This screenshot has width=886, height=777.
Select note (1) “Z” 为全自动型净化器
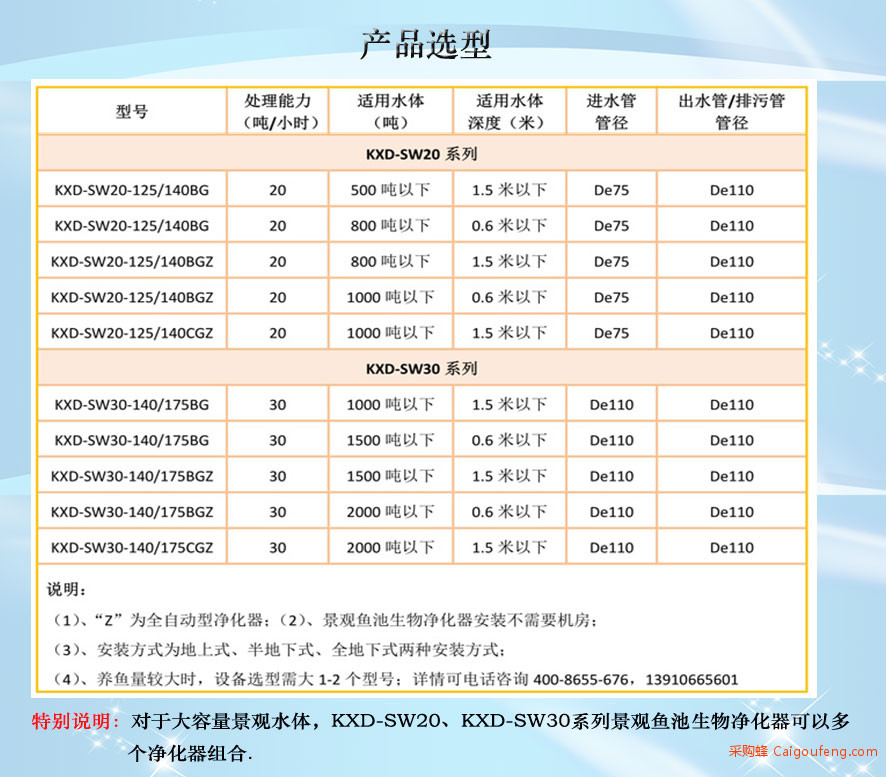[x=160, y=620]
